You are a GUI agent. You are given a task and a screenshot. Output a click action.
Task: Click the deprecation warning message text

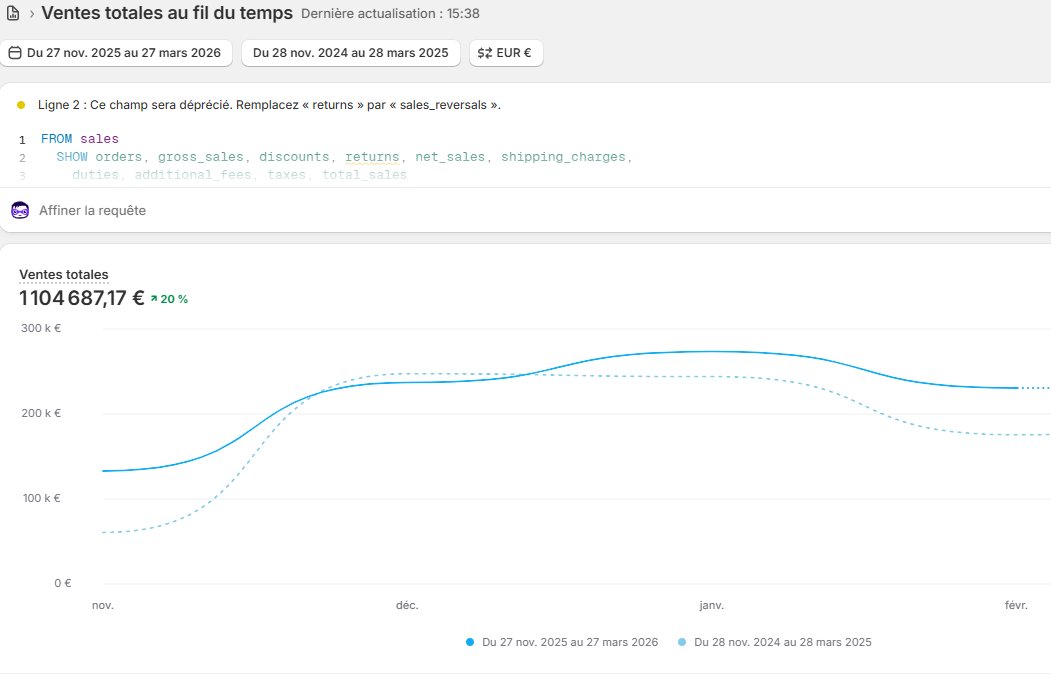[269, 105]
